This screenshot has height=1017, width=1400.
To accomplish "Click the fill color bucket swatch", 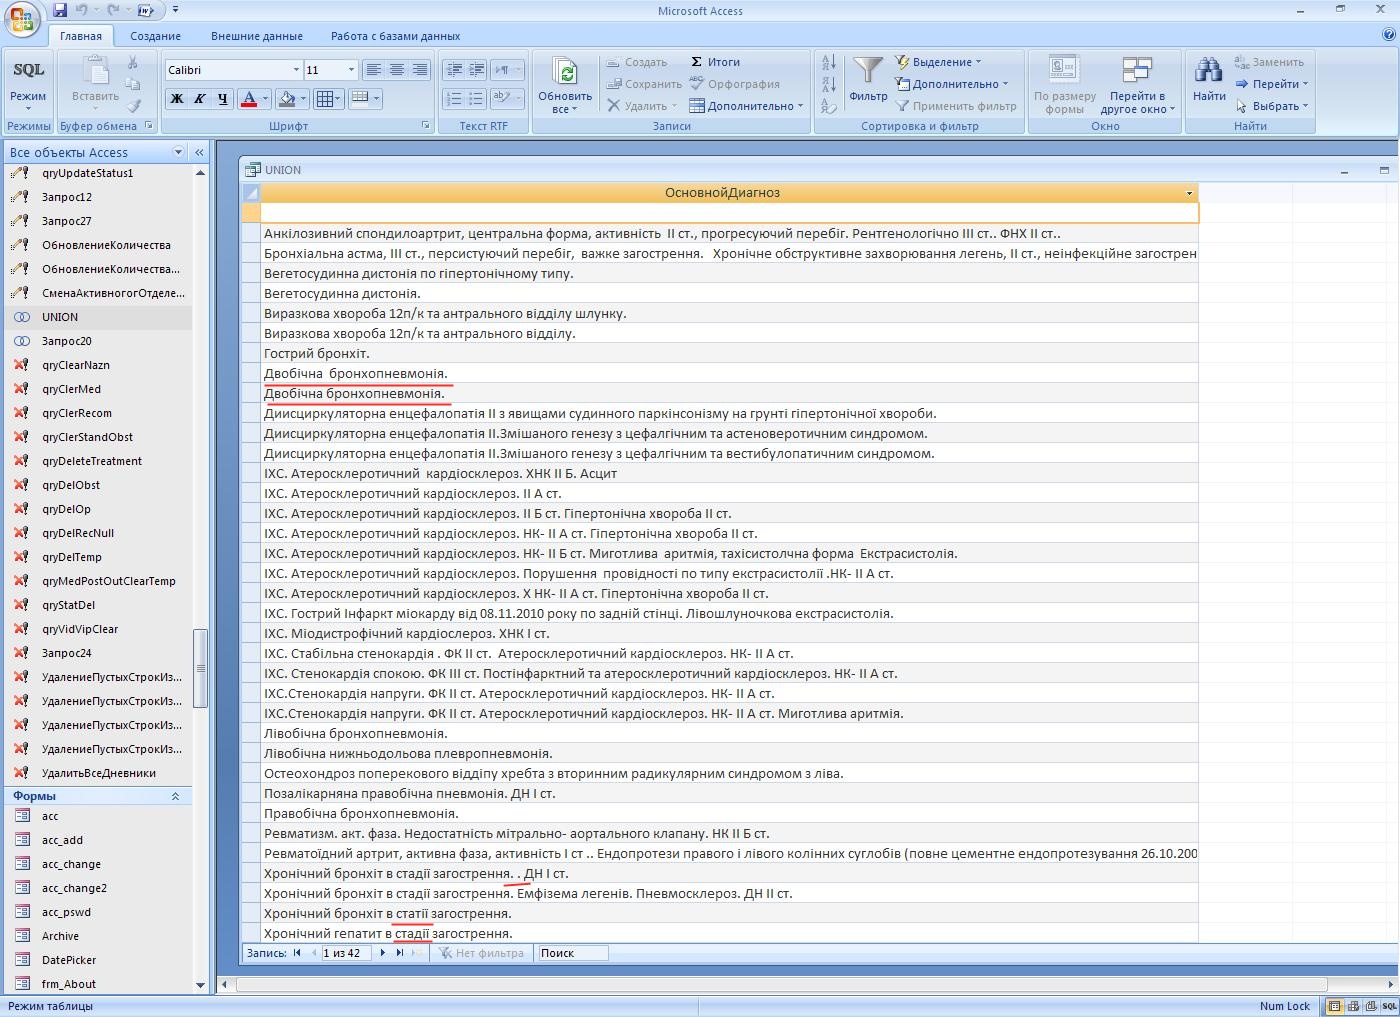I will pyautogui.click(x=287, y=99).
